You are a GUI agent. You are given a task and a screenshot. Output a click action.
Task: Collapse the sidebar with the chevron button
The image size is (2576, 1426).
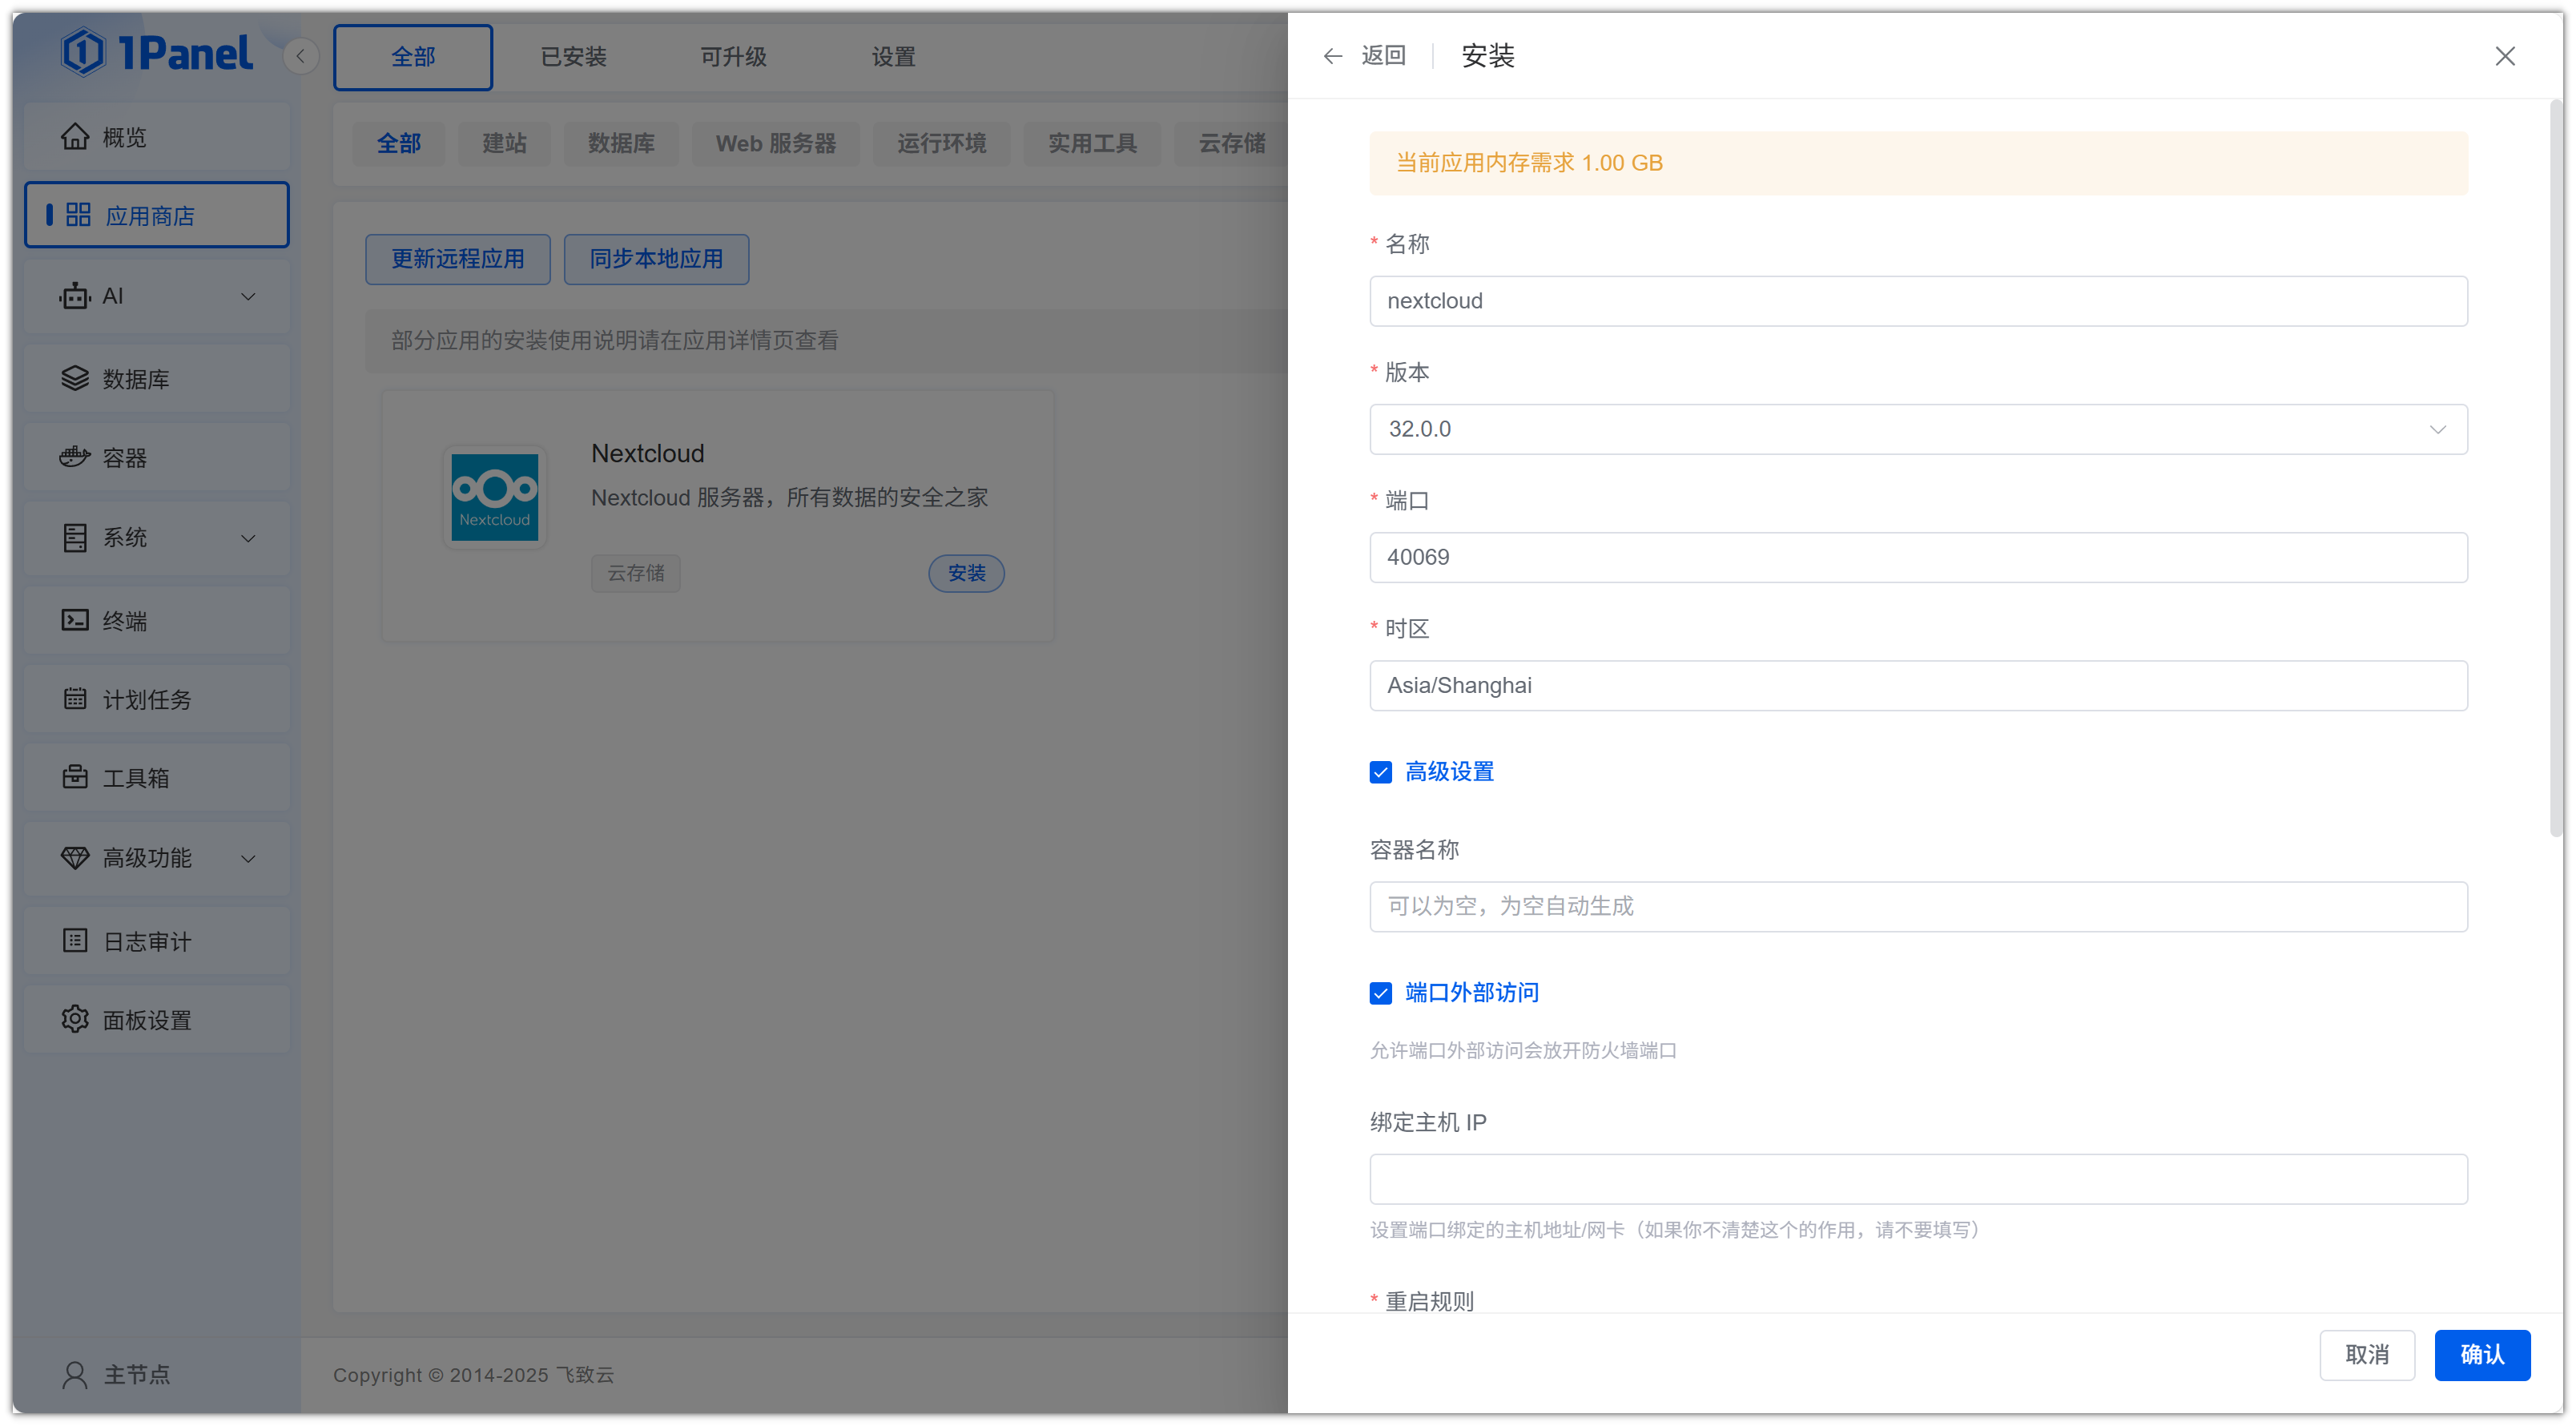[x=300, y=56]
